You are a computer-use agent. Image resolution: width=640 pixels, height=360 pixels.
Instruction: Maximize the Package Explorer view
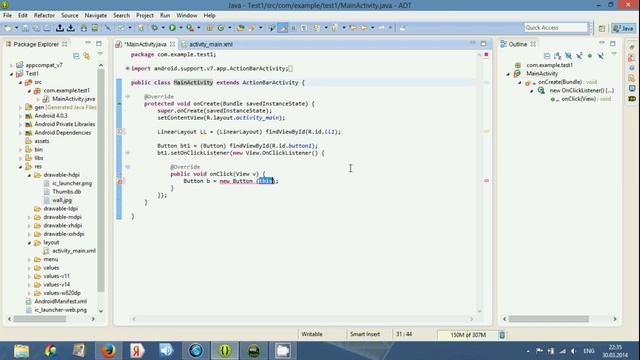tap(99, 43)
